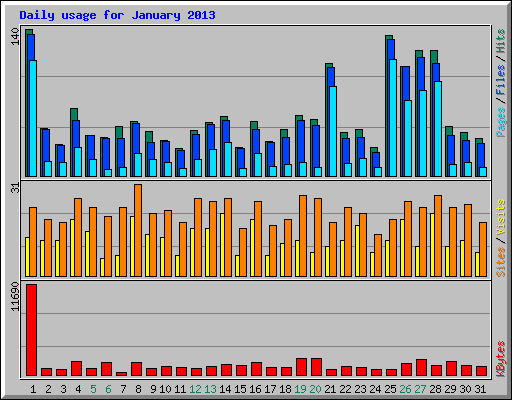Screen dimensions: 512x400
Task: Click green day label 26
Action: tap(405, 389)
